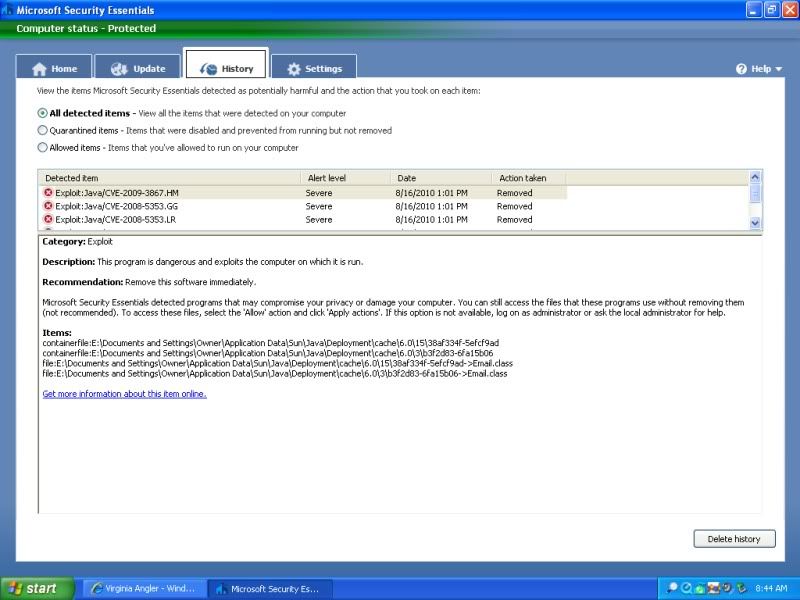This screenshot has height=600, width=800.
Task: Click the Description line text
Action: 203,262
